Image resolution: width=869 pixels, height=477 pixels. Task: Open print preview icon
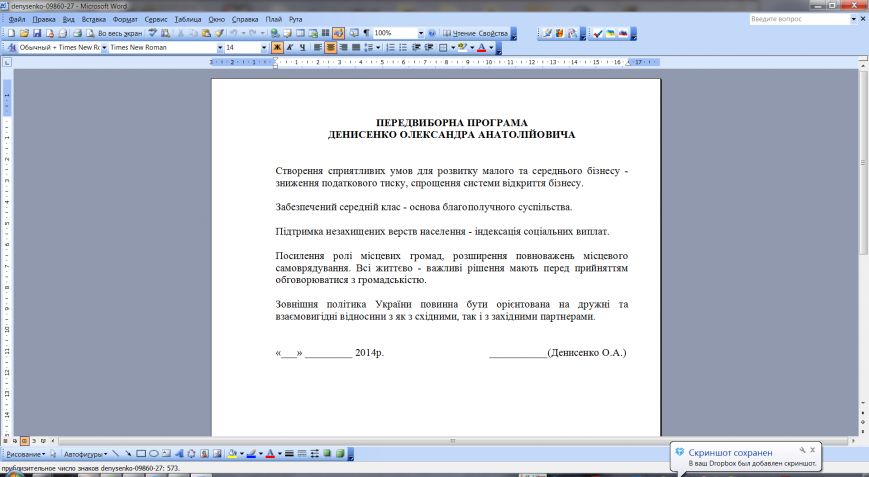(x=90, y=33)
